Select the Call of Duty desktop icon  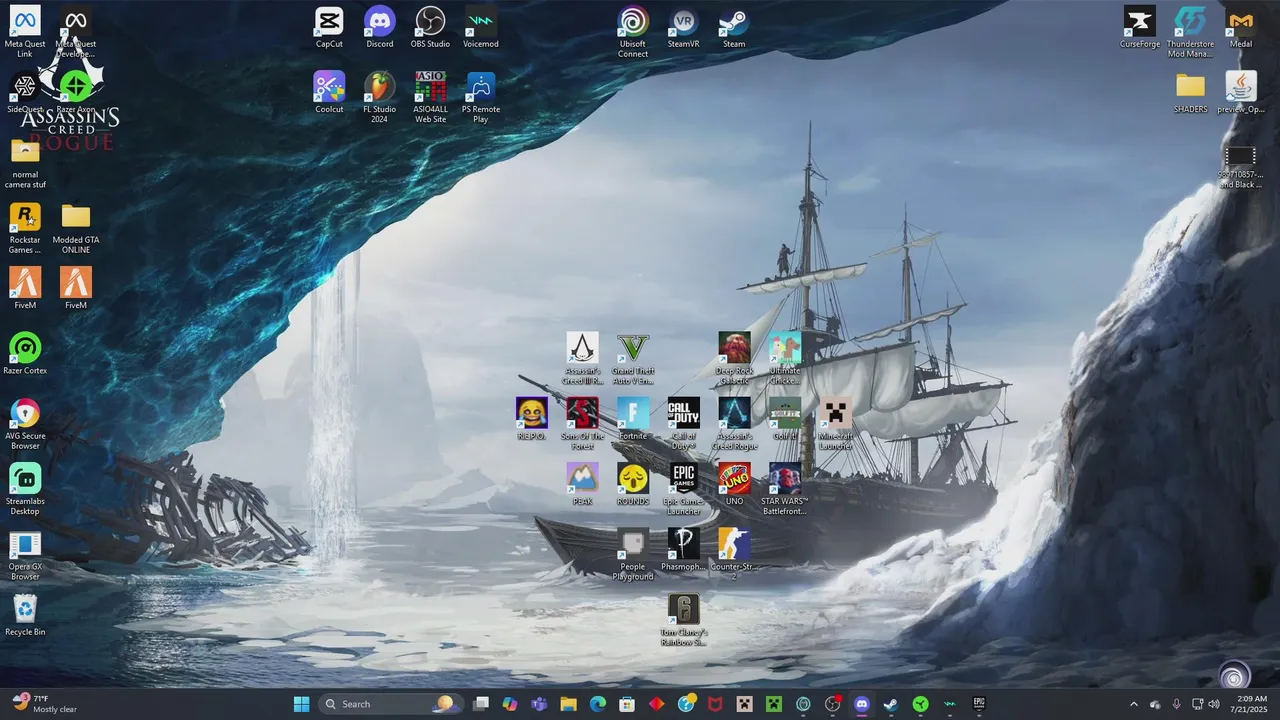click(x=684, y=425)
